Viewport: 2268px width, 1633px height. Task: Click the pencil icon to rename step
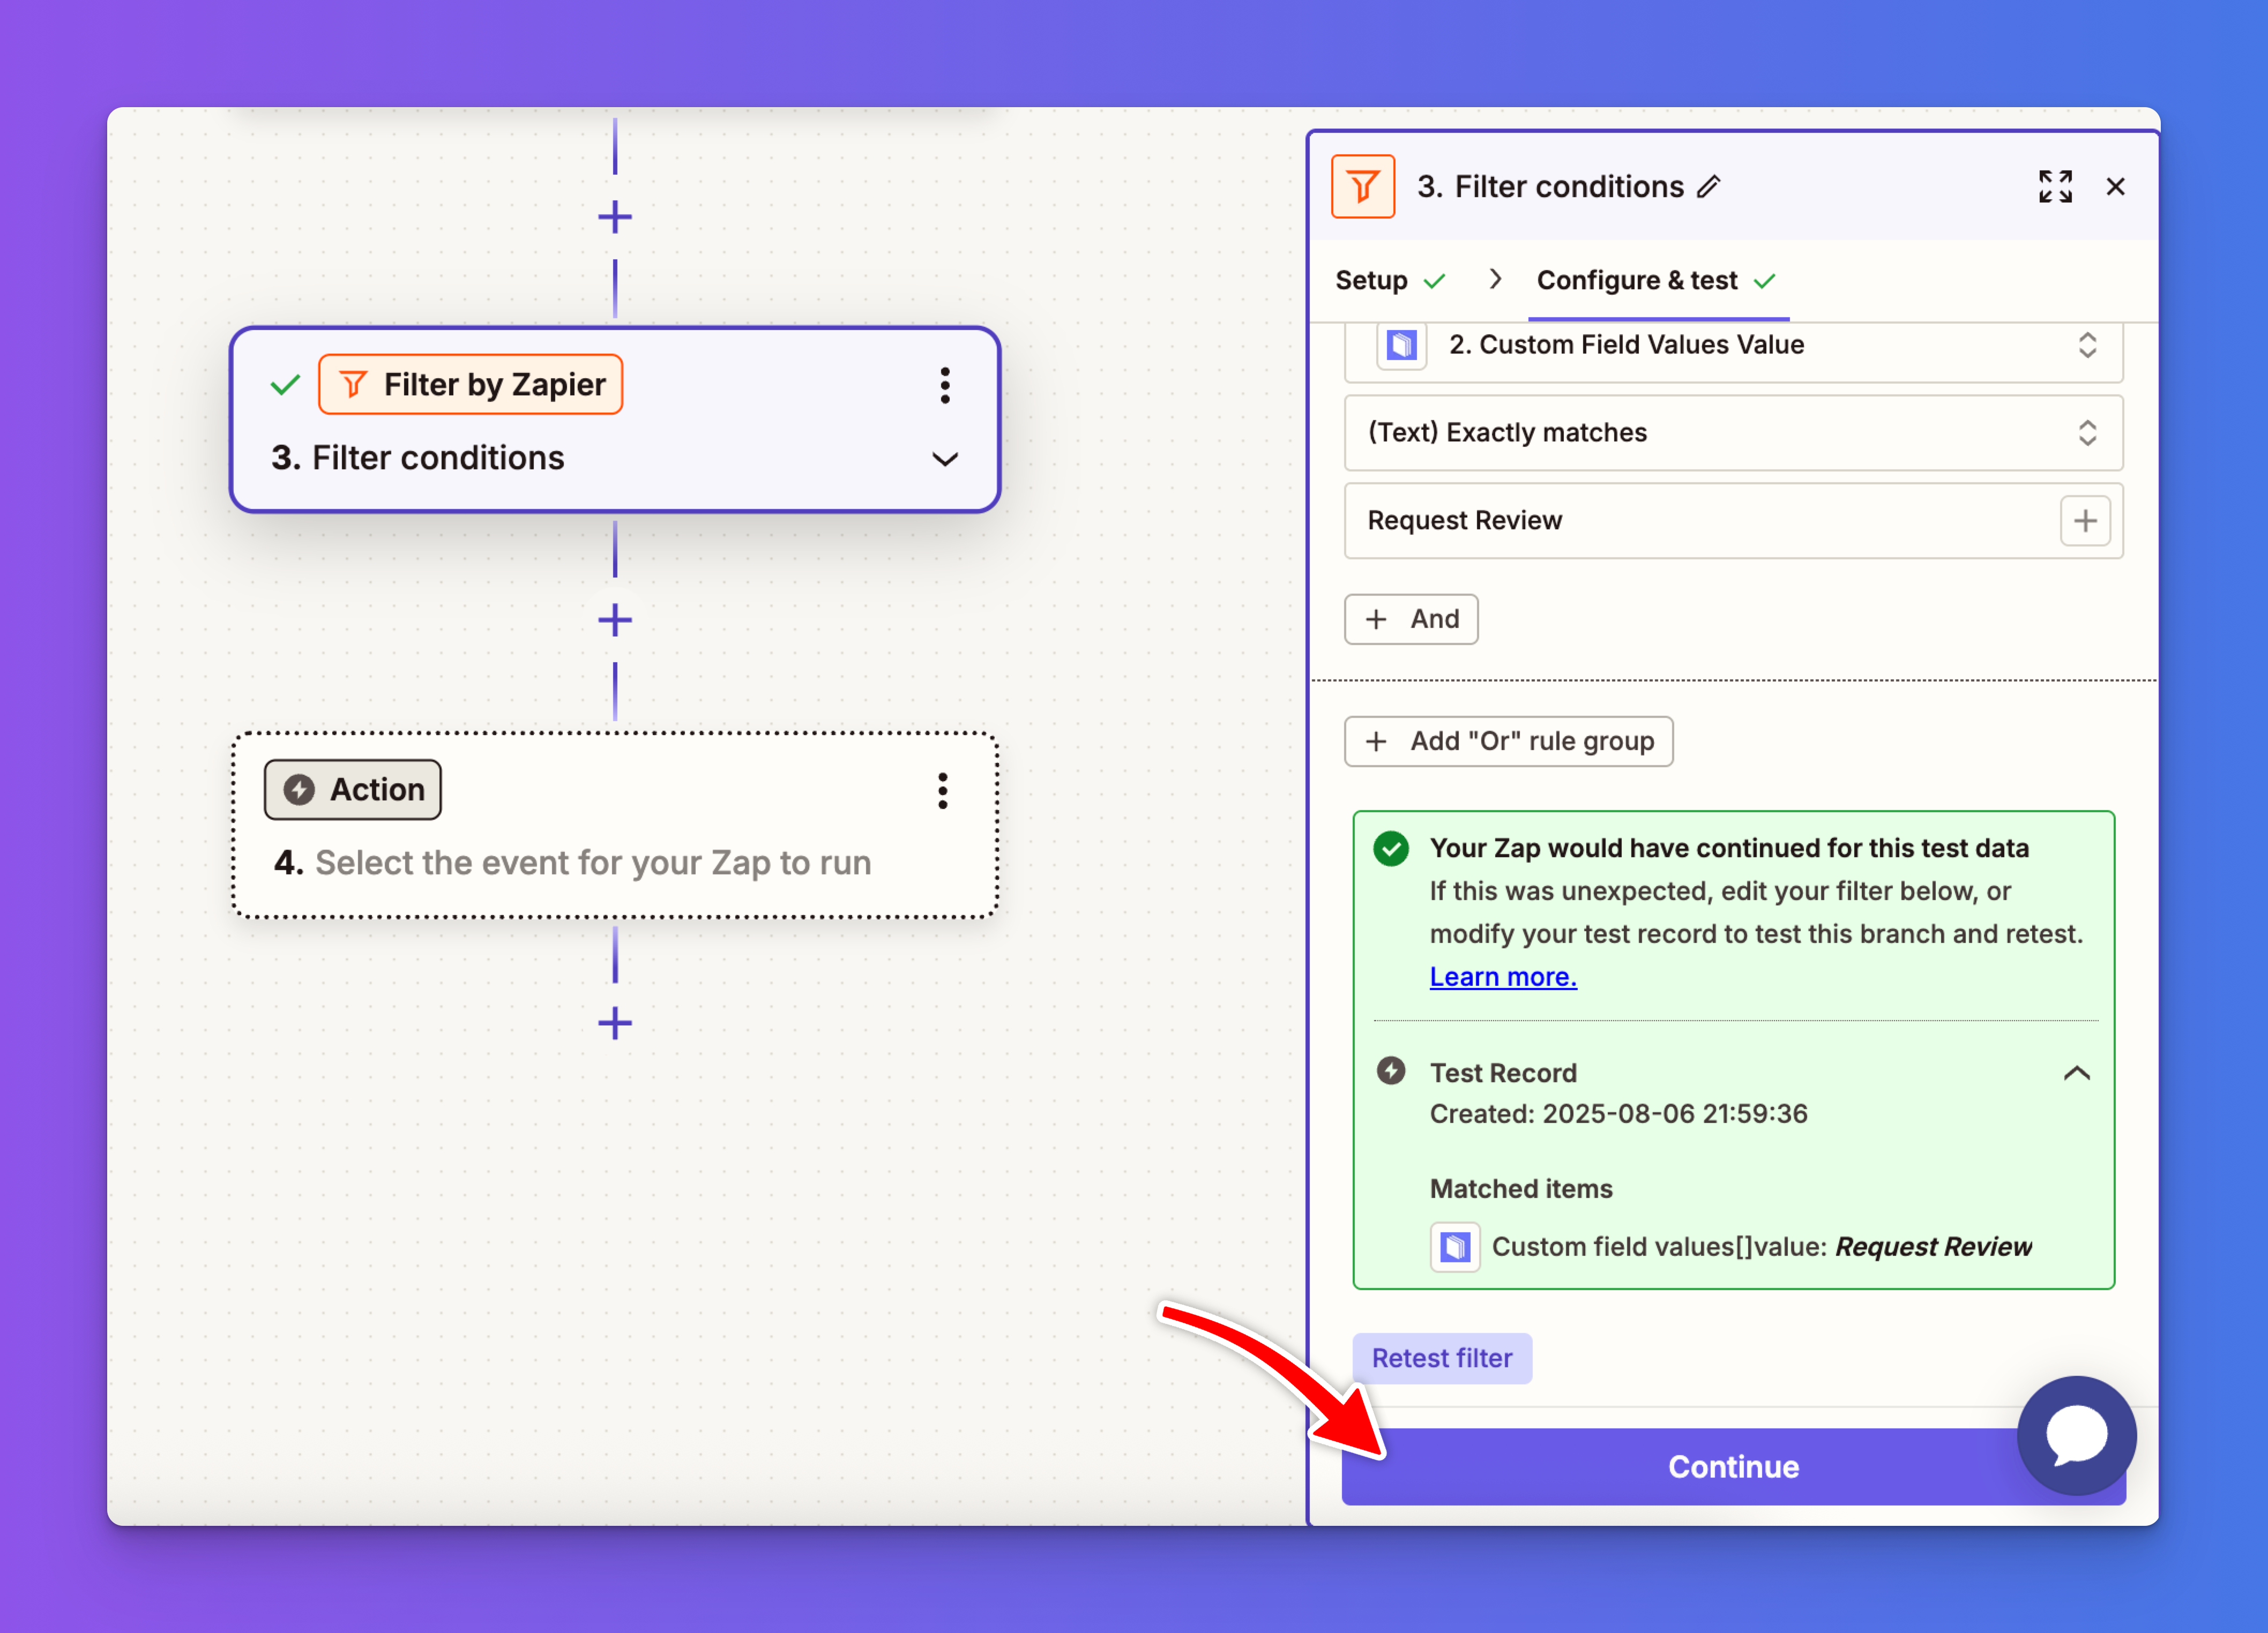[1709, 187]
